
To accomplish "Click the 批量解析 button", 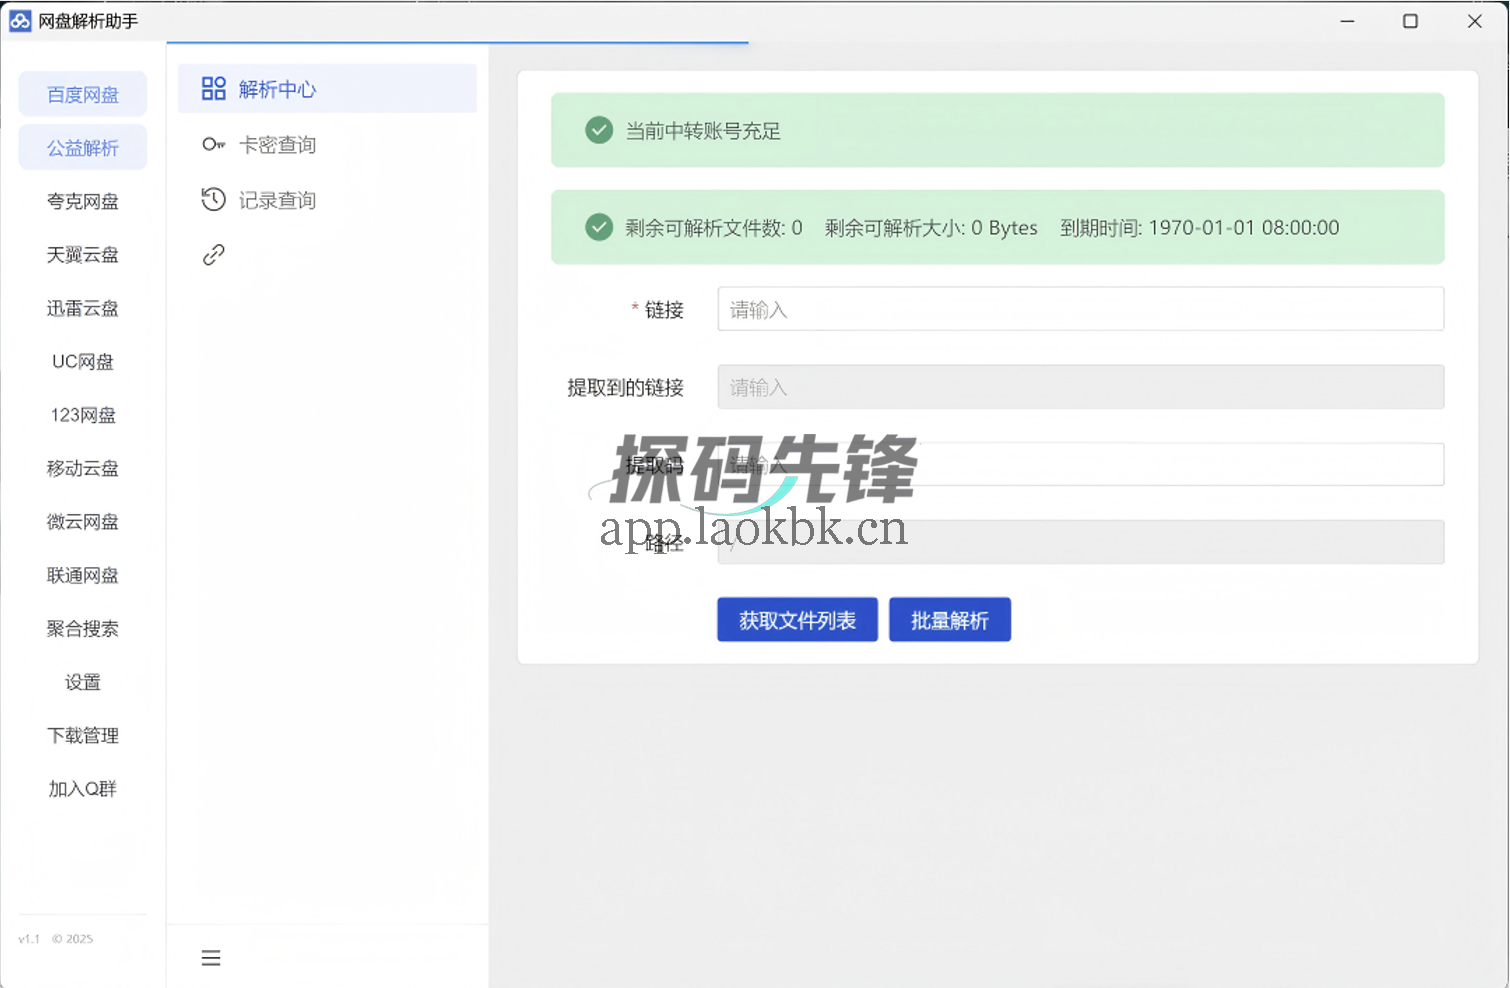I will coord(949,619).
